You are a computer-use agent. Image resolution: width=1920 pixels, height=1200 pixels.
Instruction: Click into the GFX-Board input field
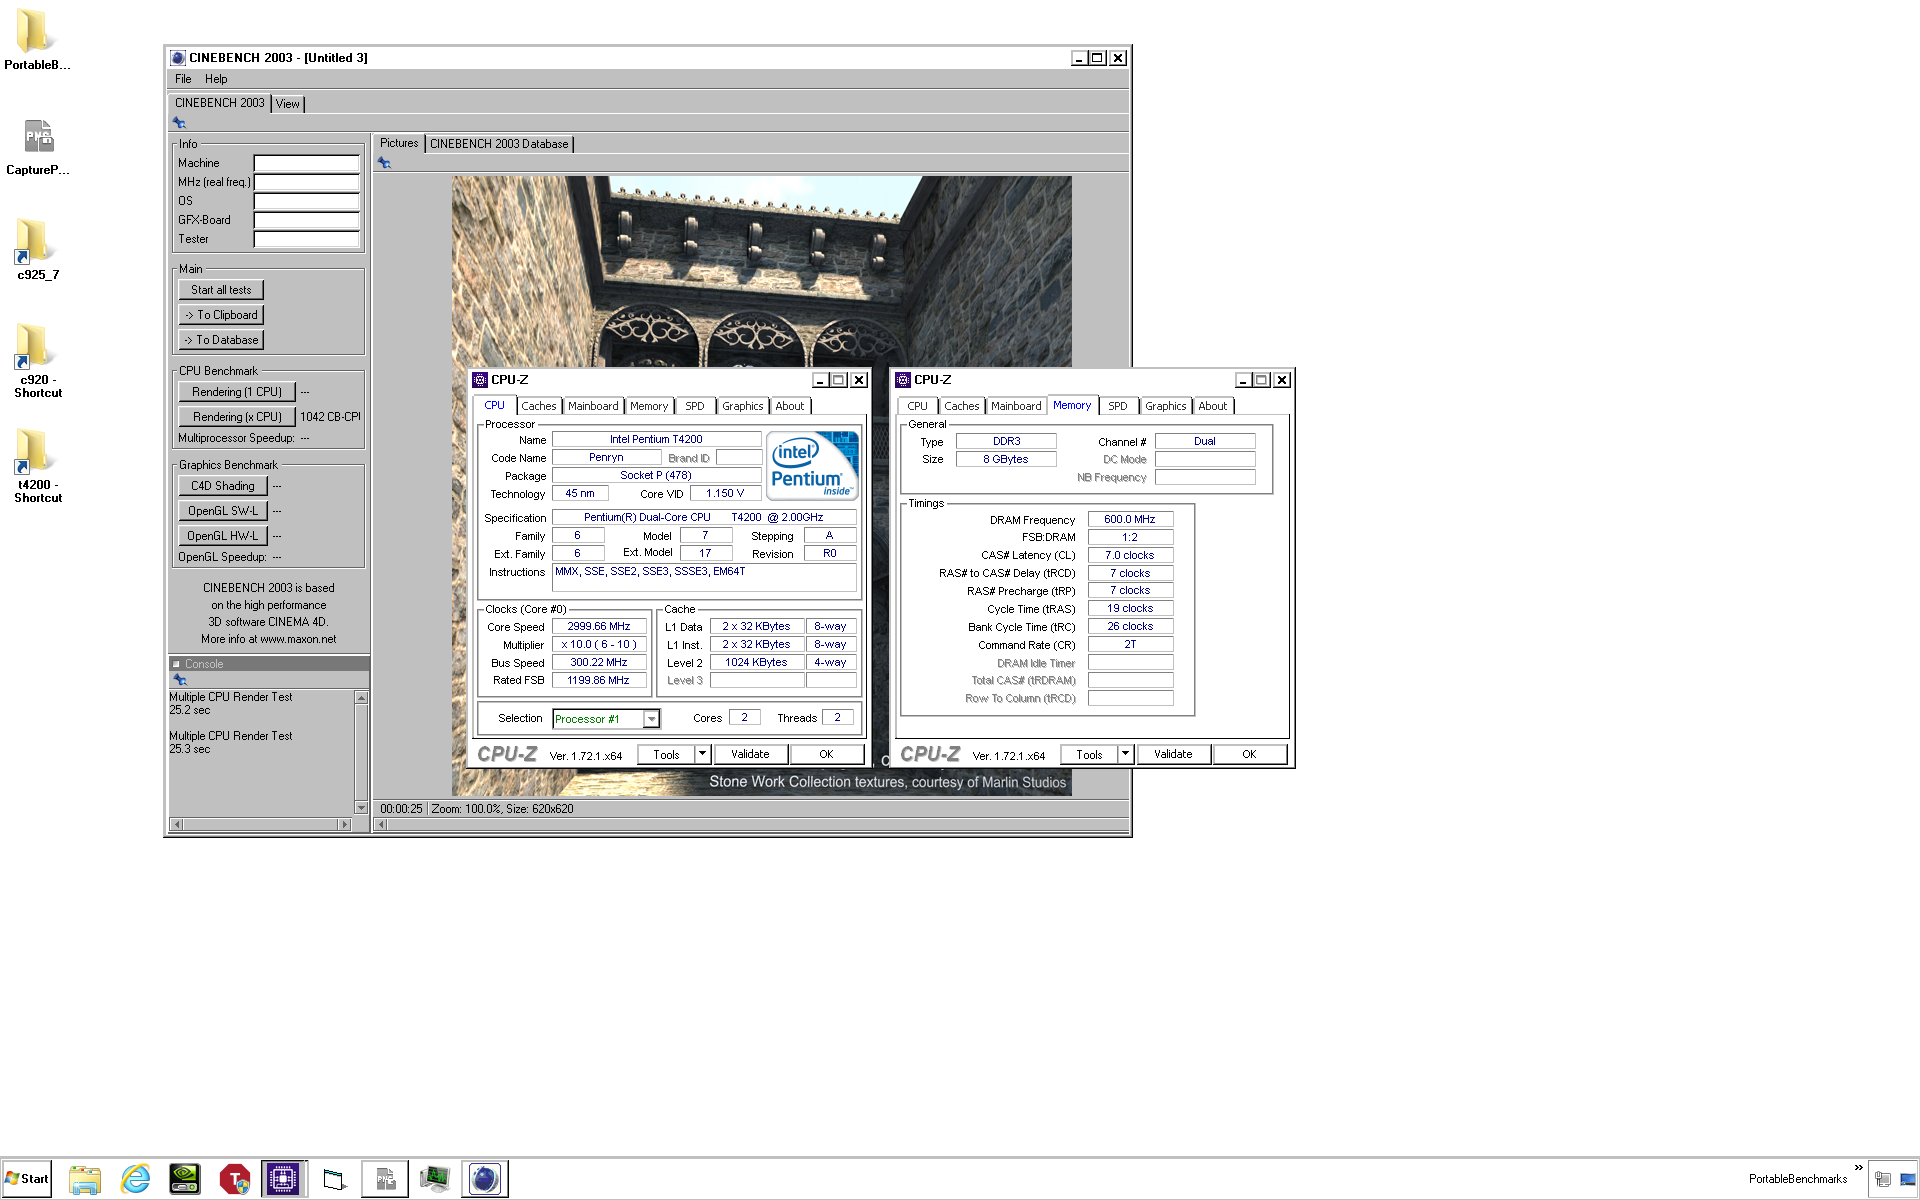click(306, 220)
